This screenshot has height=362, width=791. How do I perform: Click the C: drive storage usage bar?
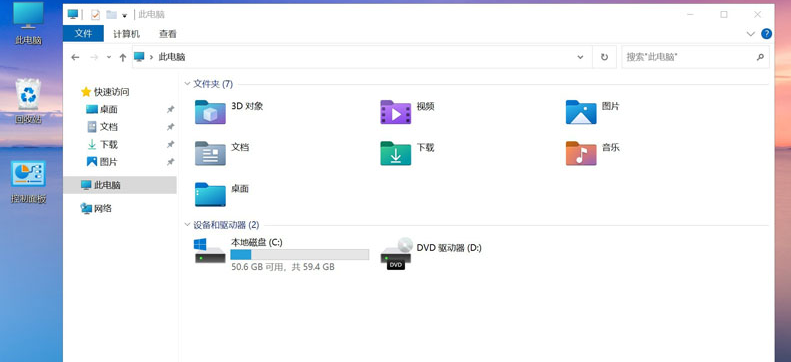(x=300, y=255)
